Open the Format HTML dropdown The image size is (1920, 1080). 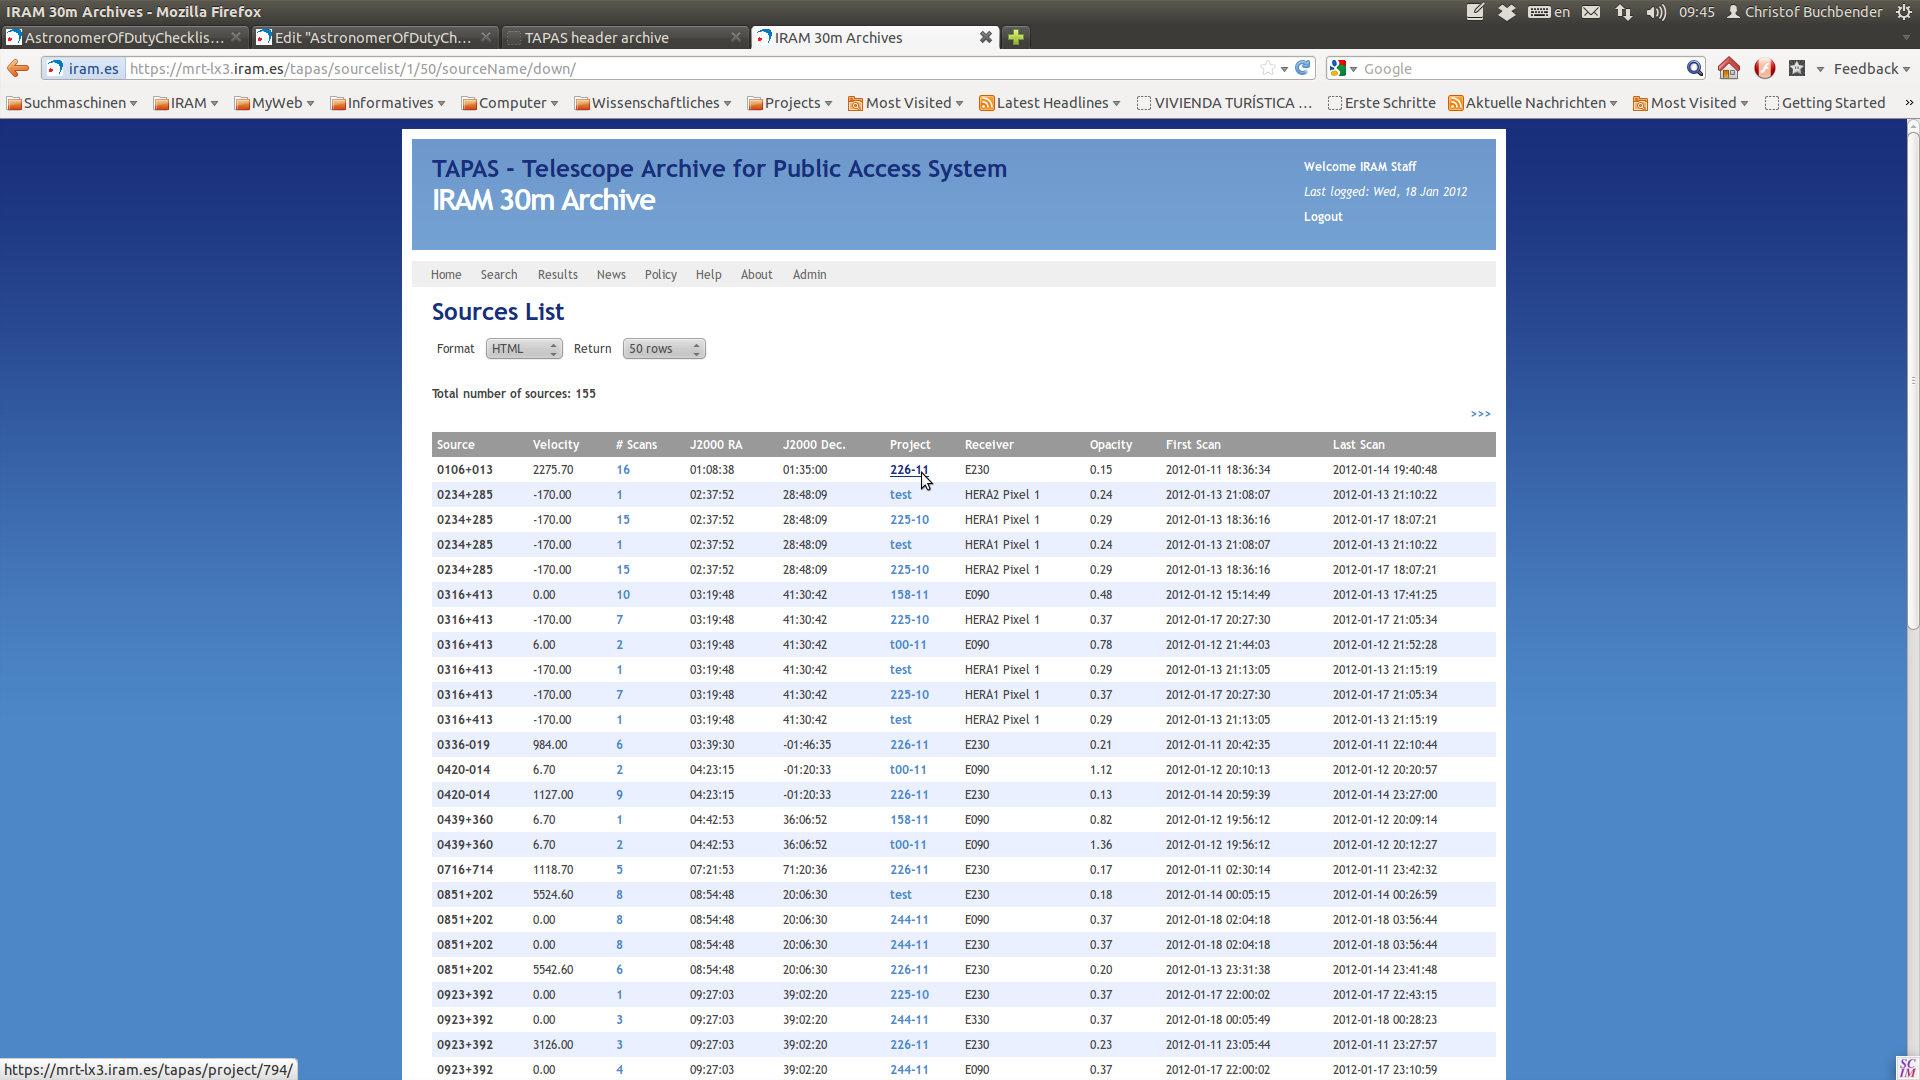pyautogui.click(x=523, y=349)
